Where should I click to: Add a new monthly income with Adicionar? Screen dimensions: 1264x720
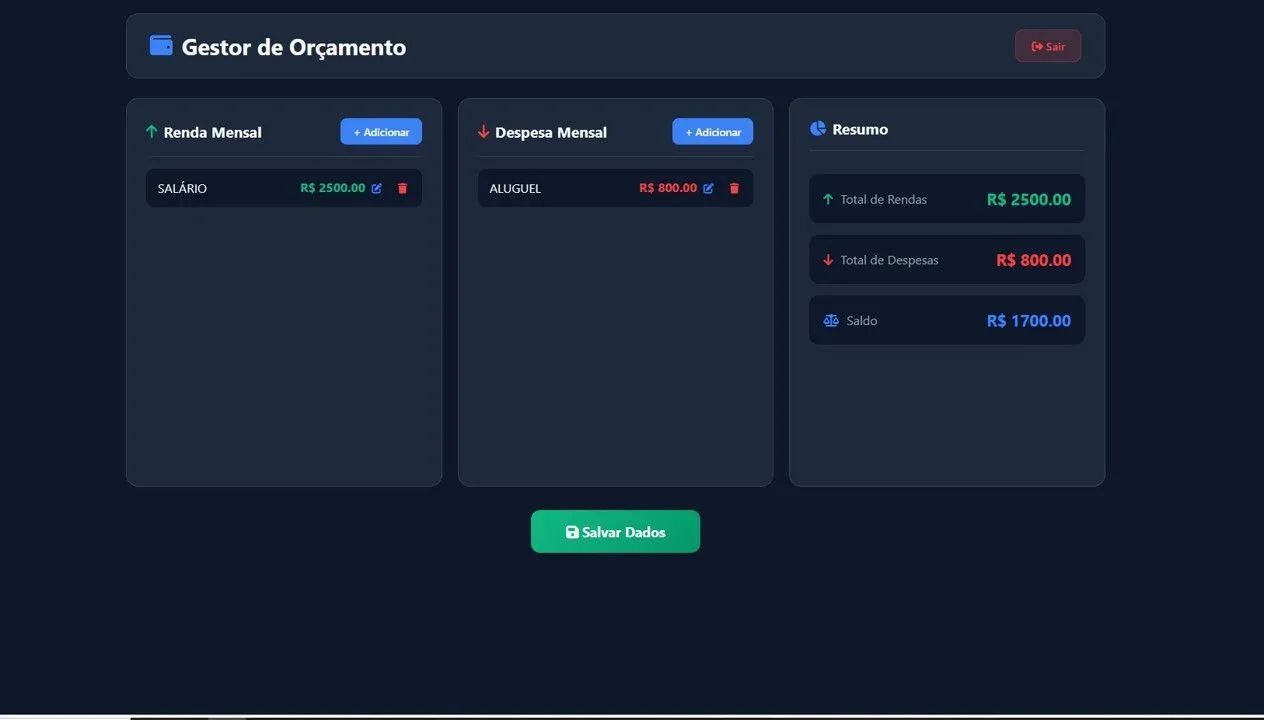pos(381,132)
